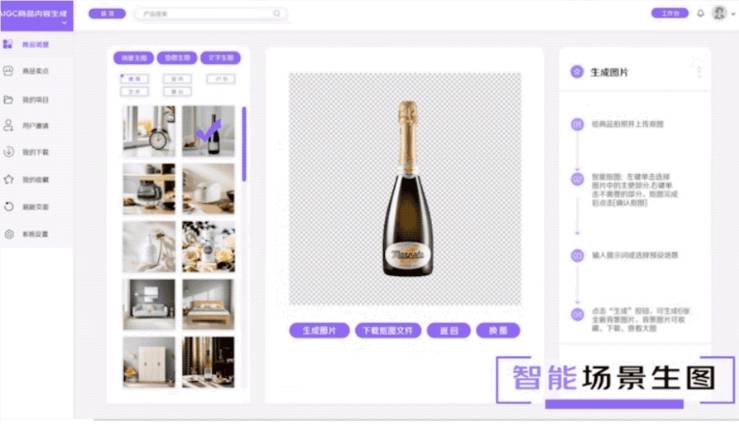Click the step 02 circle marker
Image resolution: width=739 pixels, height=424 pixels.
point(577,179)
